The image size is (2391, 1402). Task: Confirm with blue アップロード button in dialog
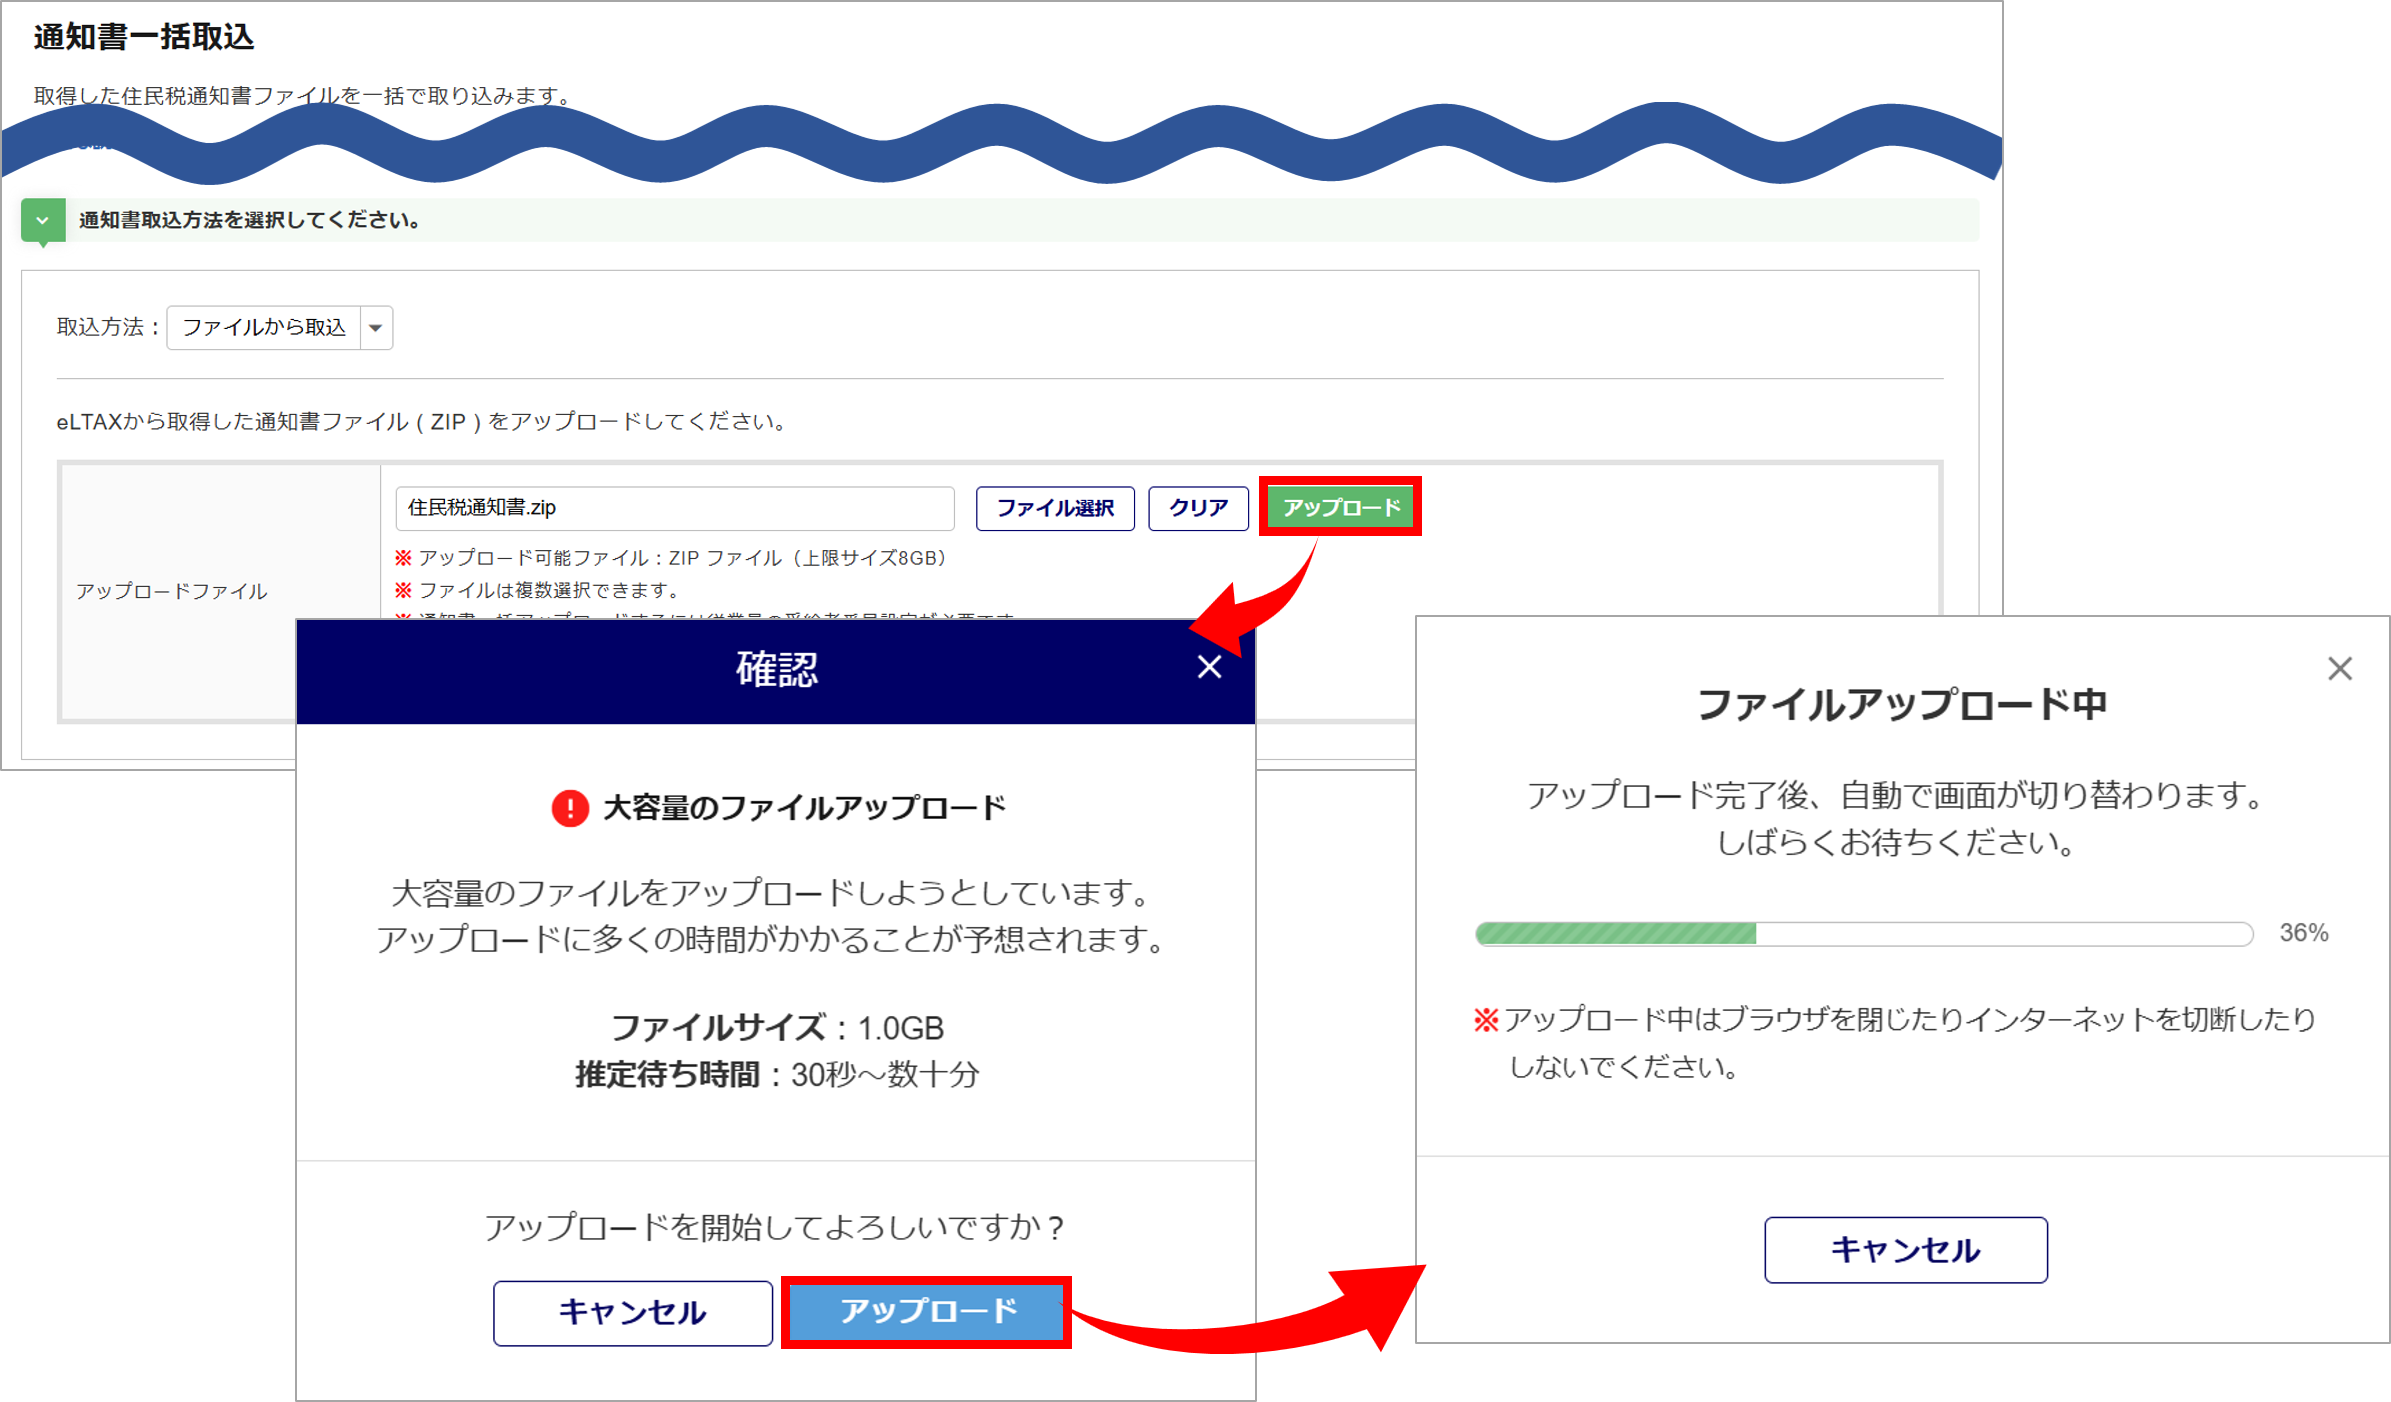coord(927,1311)
